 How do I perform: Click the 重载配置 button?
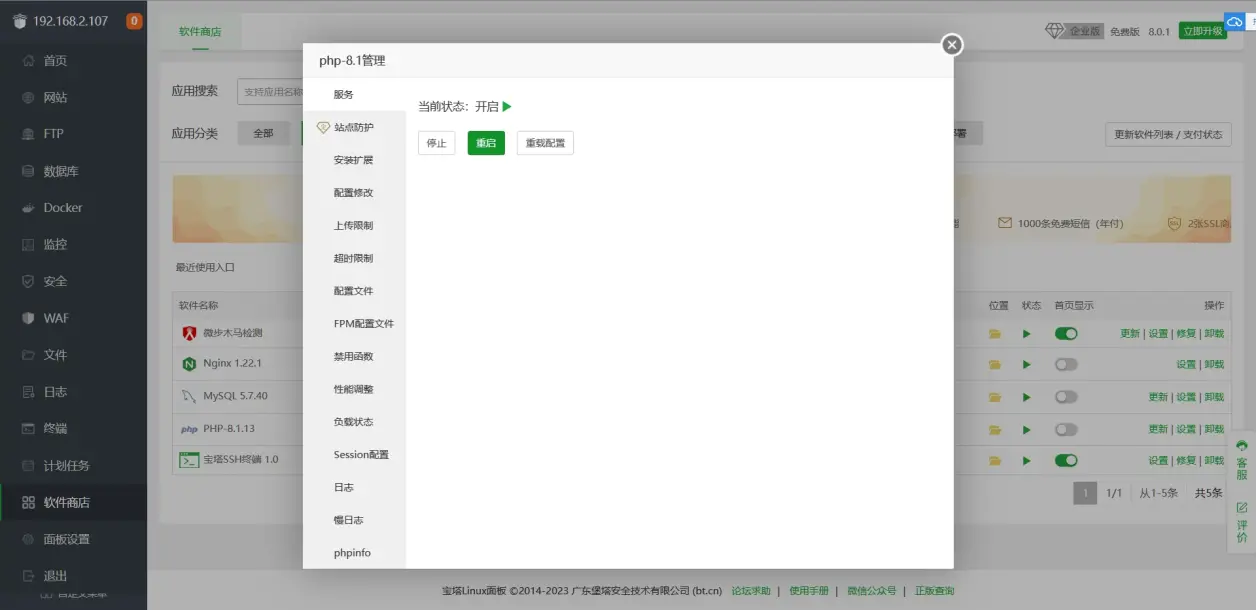(545, 143)
